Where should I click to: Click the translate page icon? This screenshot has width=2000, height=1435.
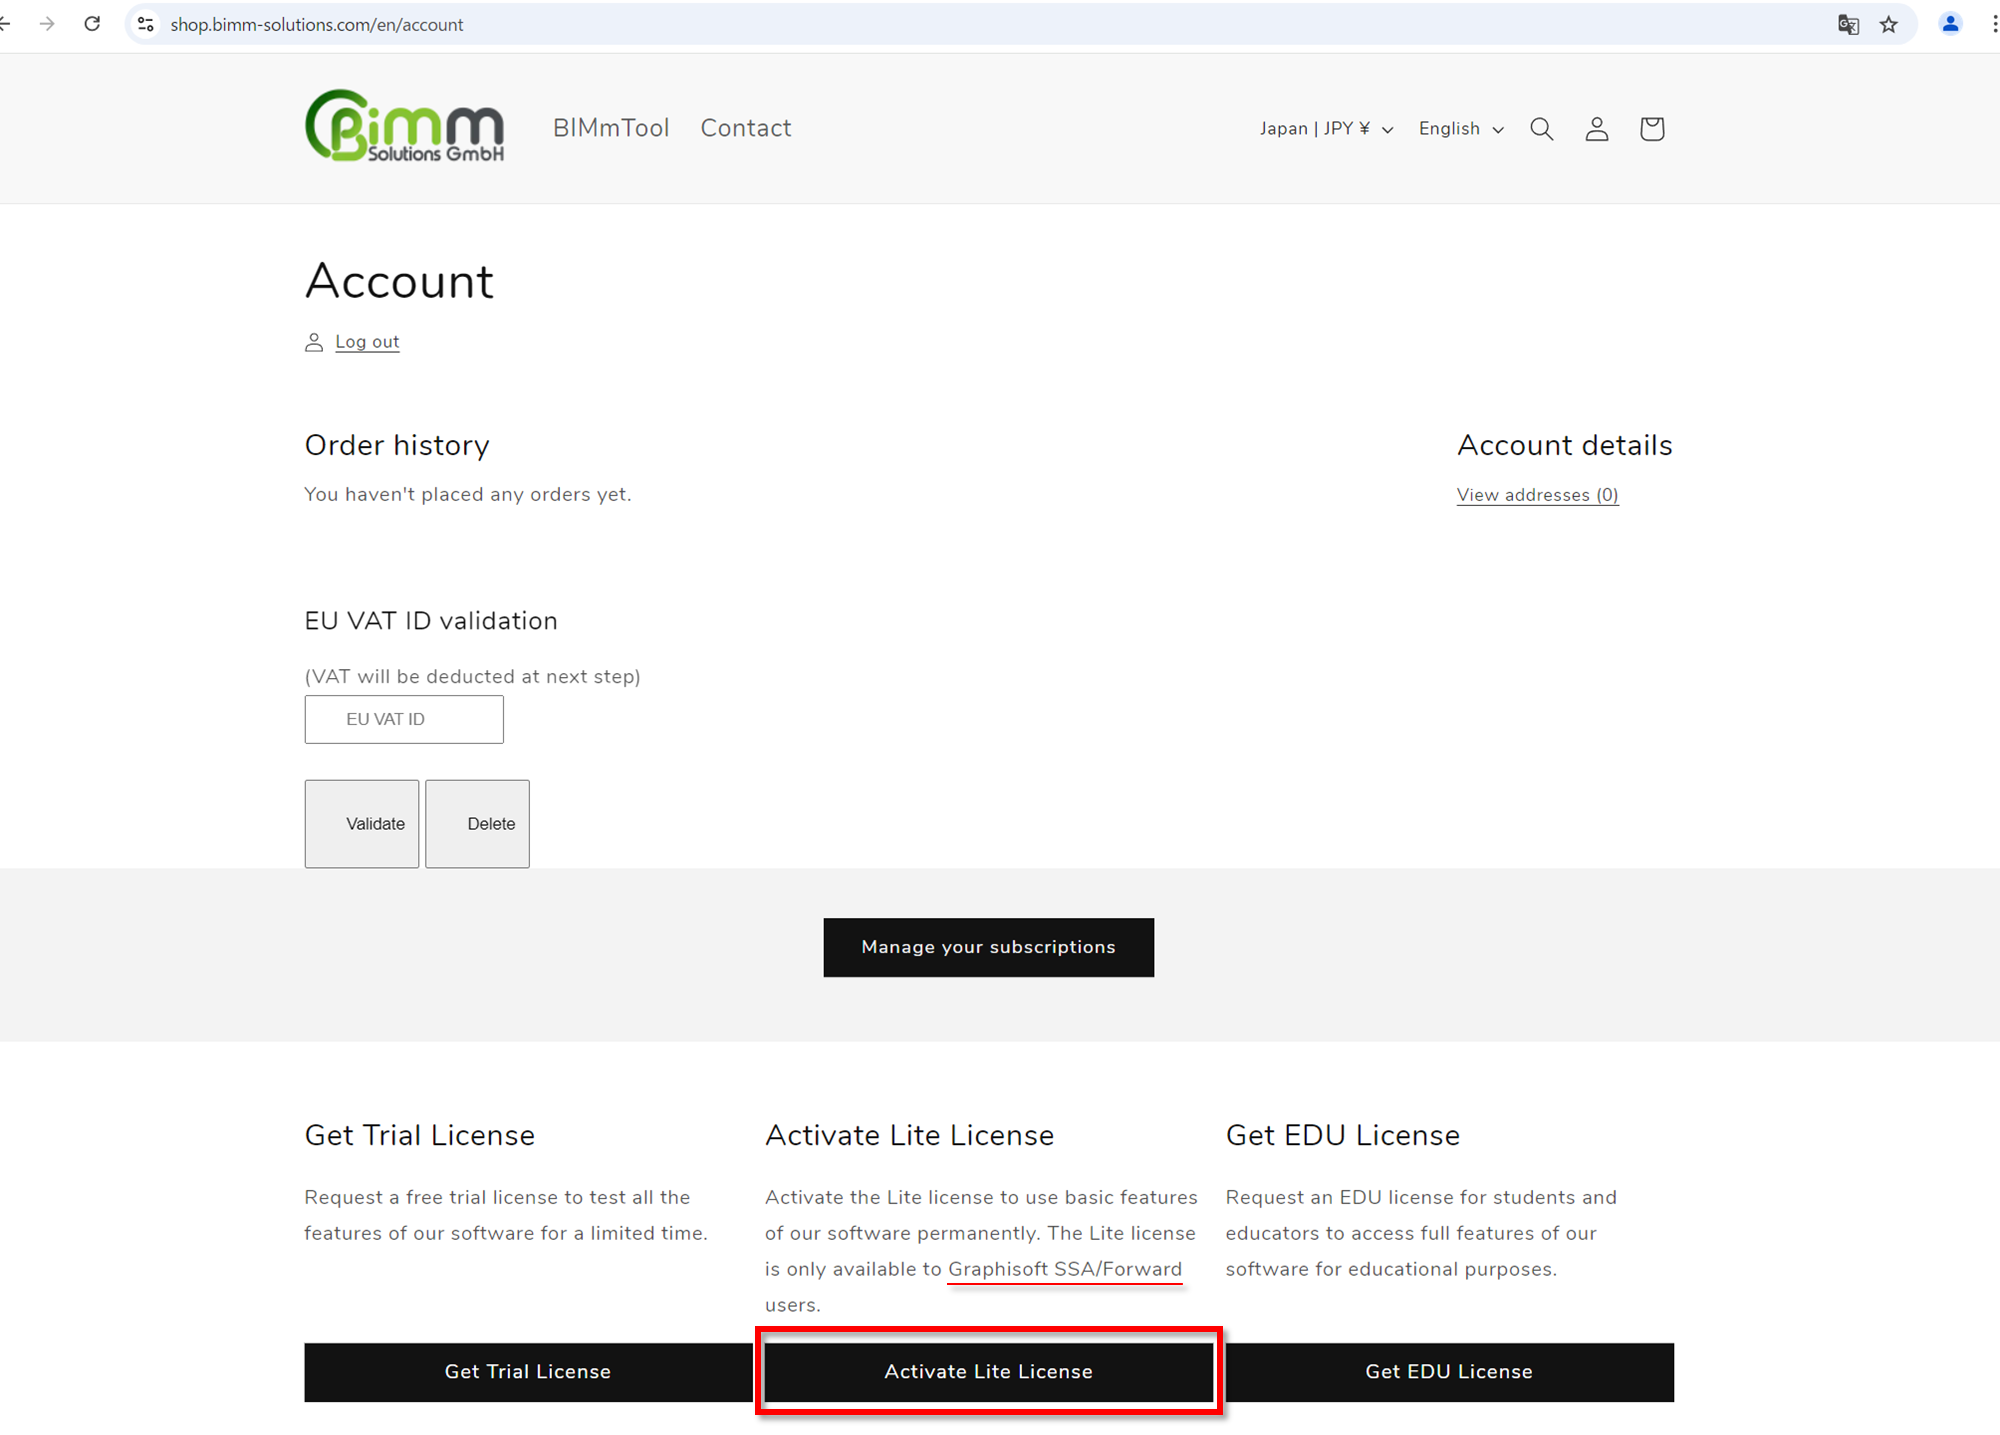tap(1848, 25)
